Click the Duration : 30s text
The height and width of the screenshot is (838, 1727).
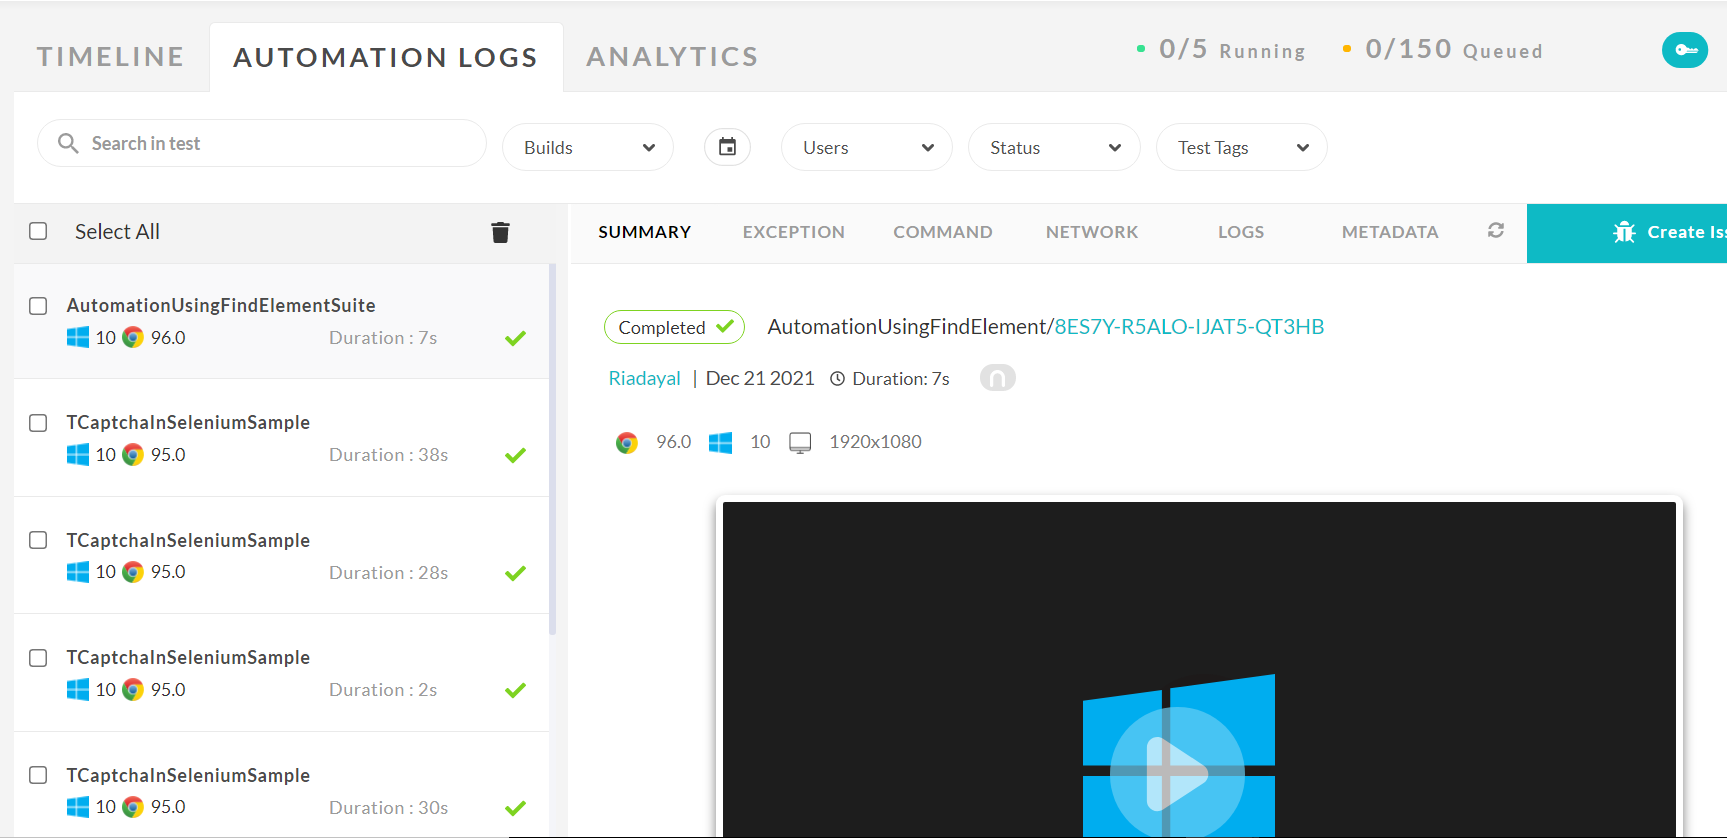pos(388,808)
